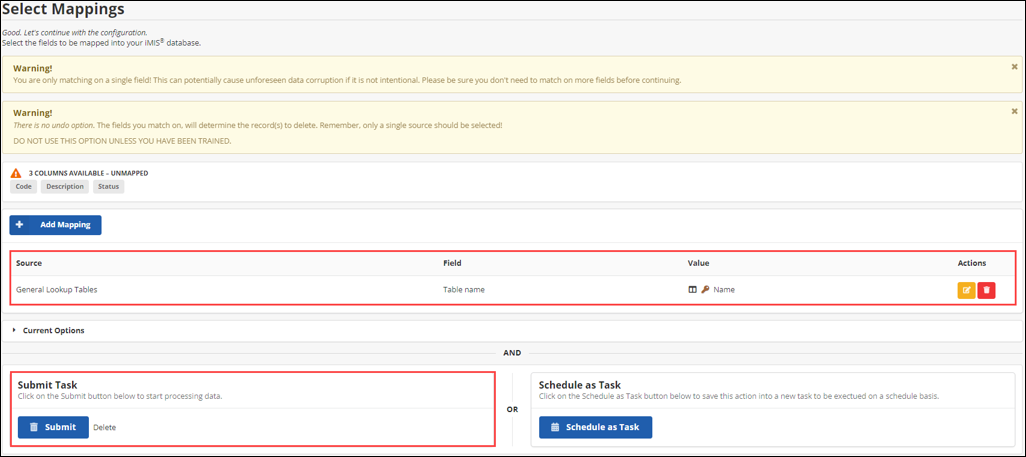
Task: Click the yellow edit mapping icon
Action: coord(966,290)
